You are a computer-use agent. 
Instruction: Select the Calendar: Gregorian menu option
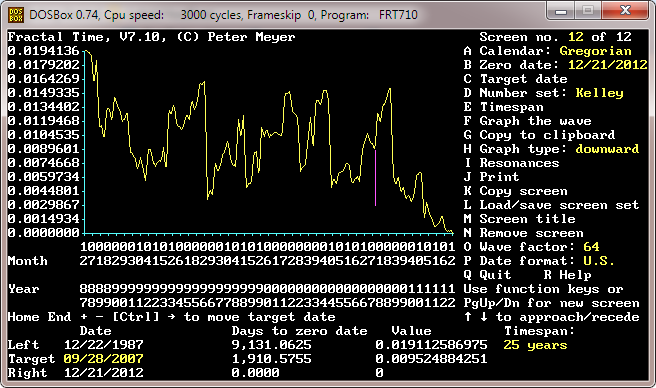(547, 51)
